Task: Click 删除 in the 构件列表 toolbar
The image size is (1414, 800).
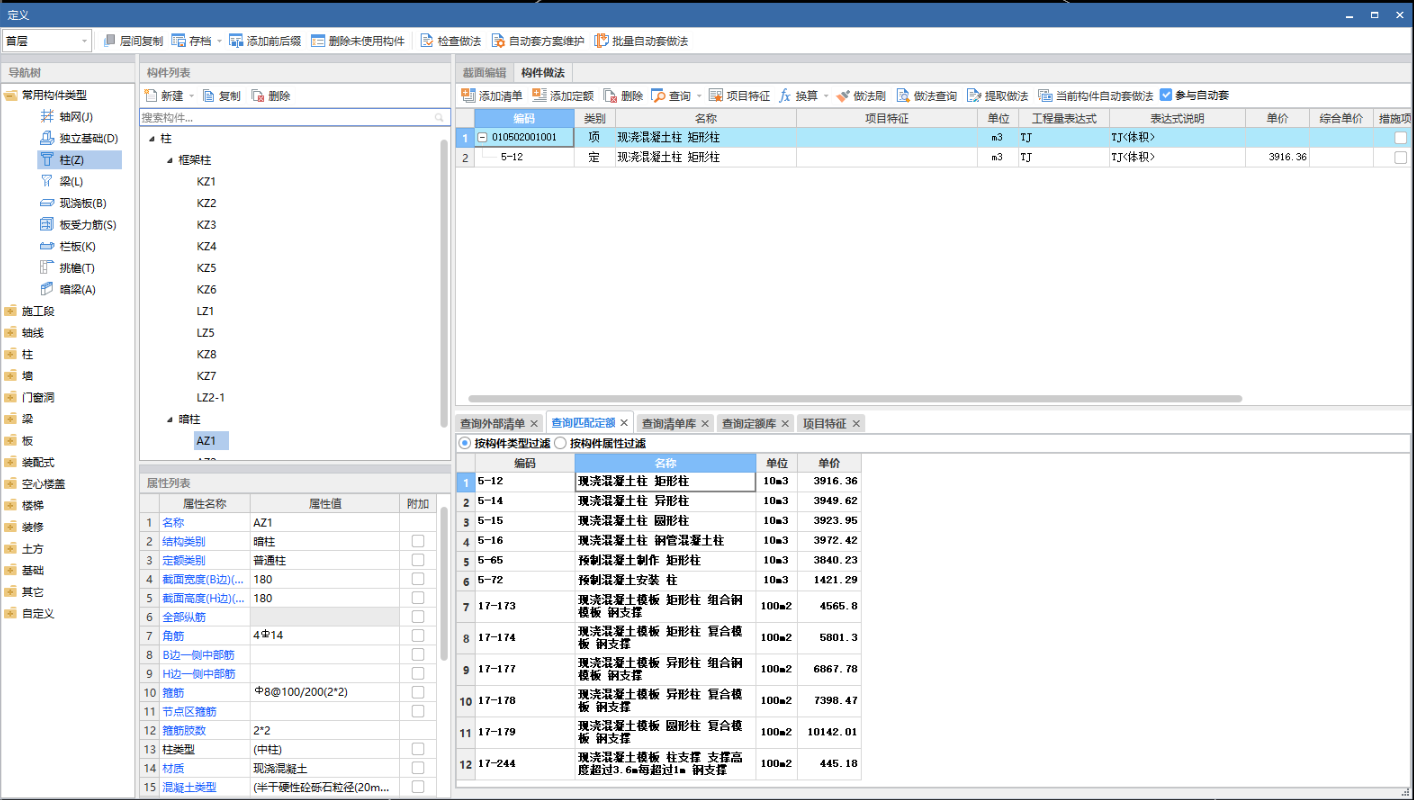Action: (270, 96)
